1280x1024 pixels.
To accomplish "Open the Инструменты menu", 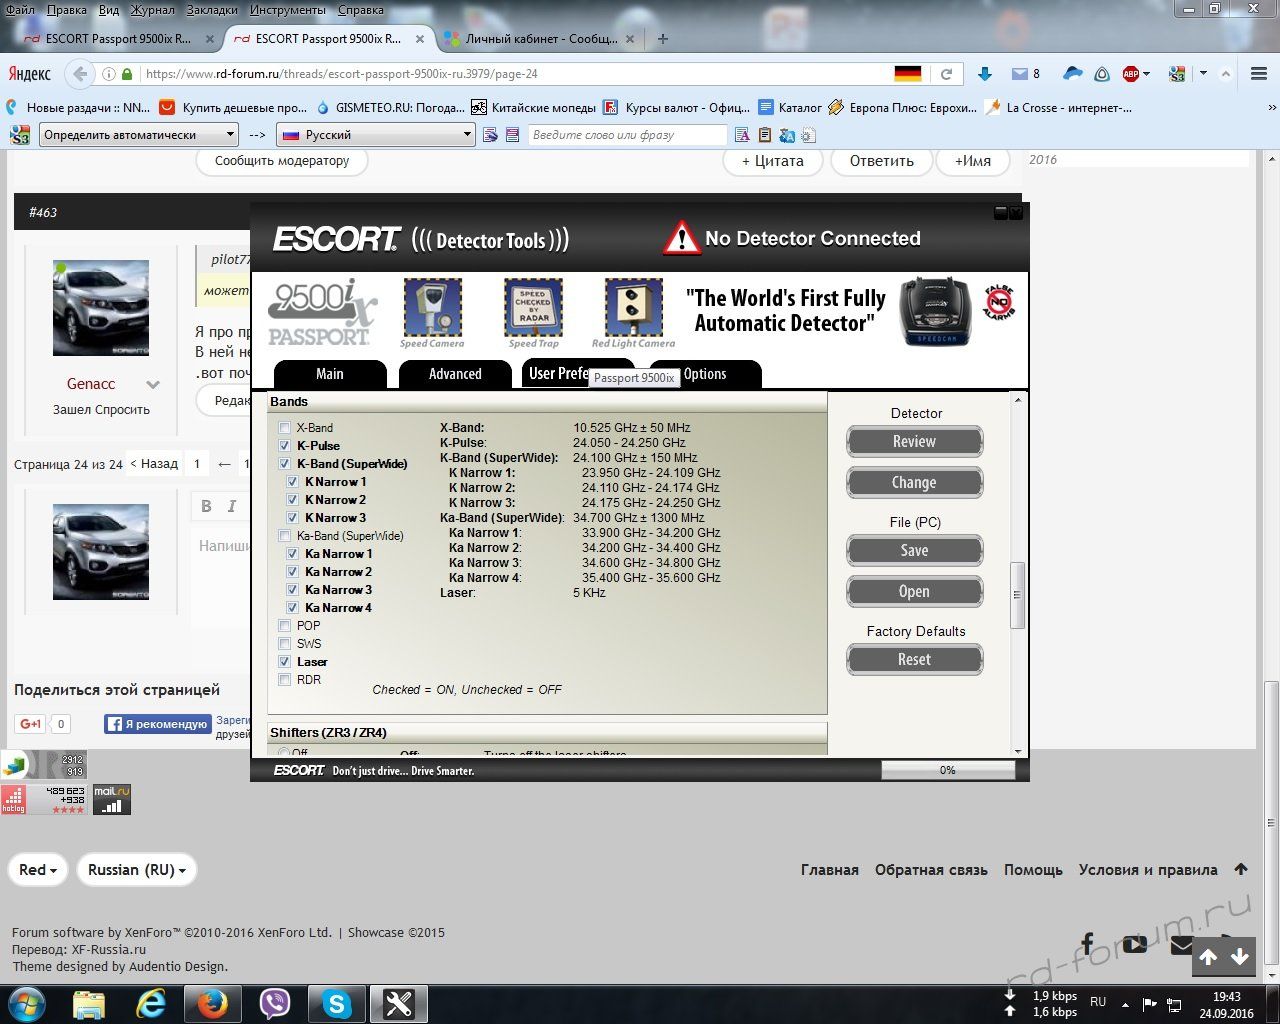I will [287, 10].
